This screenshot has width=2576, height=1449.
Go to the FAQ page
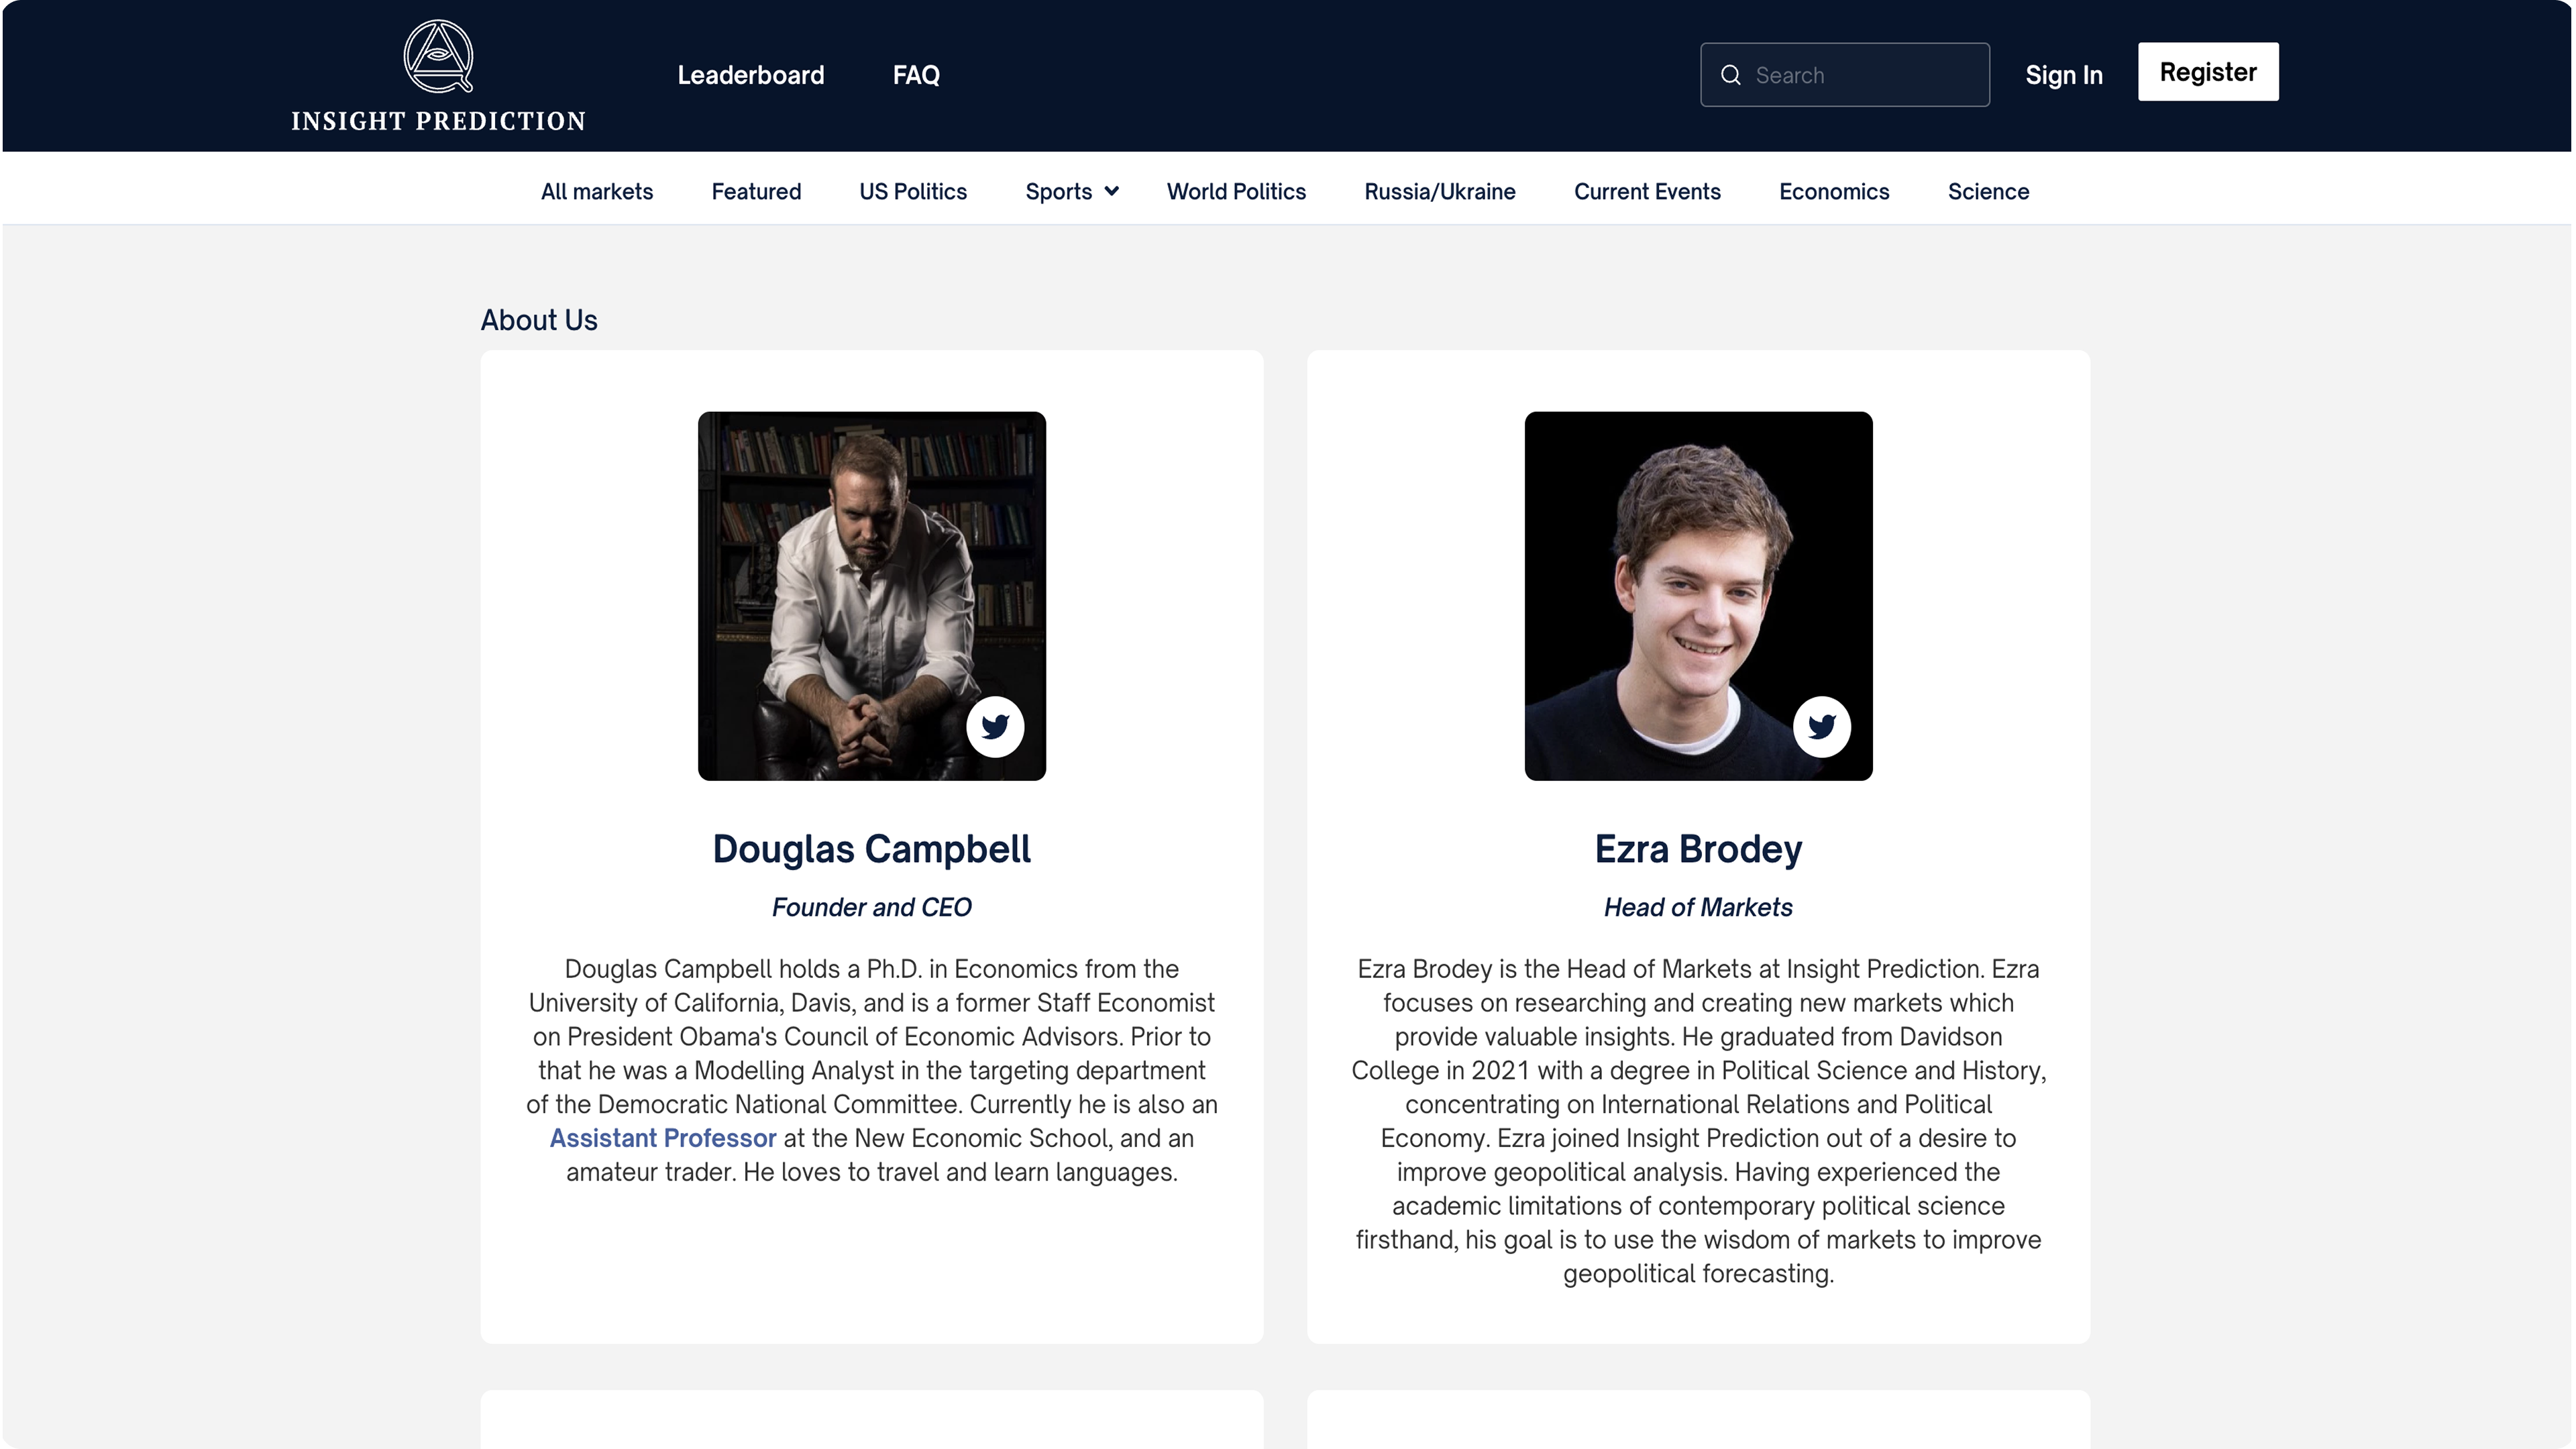(916, 75)
